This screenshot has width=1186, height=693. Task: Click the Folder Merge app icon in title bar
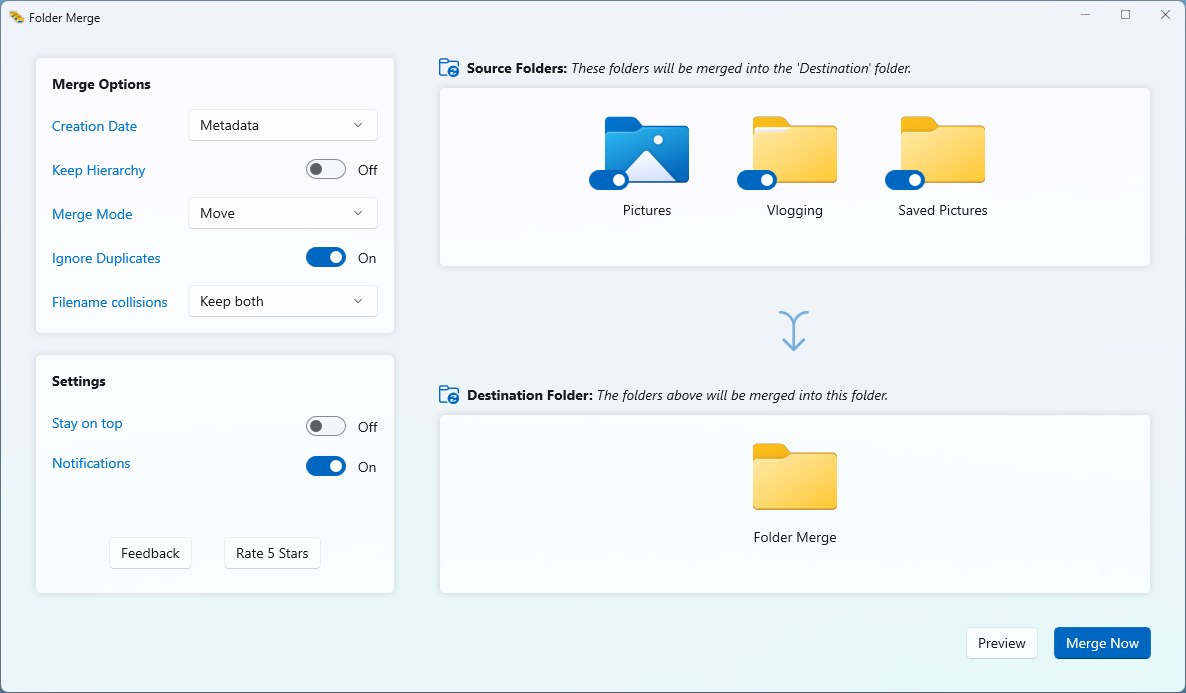tap(17, 16)
